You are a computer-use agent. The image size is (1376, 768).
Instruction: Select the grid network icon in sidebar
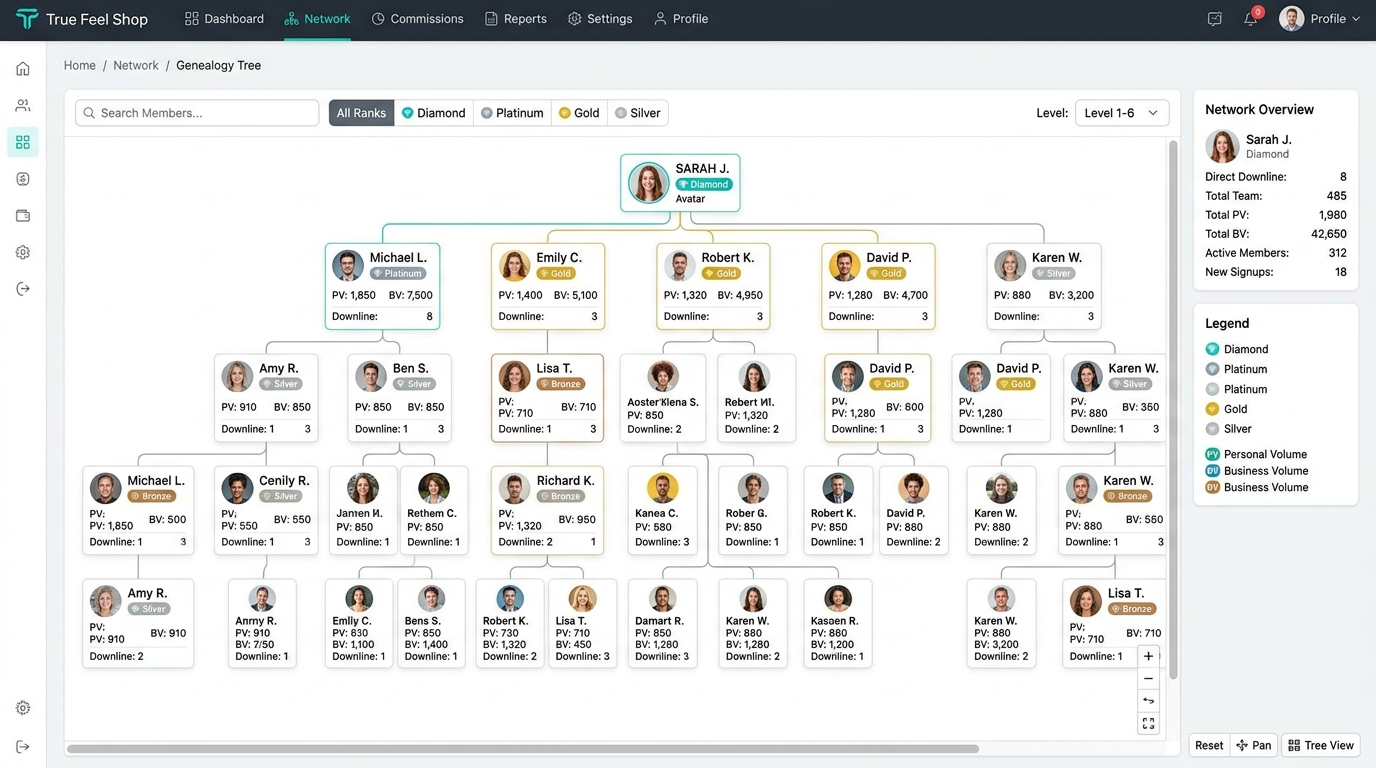pos(23,143)
